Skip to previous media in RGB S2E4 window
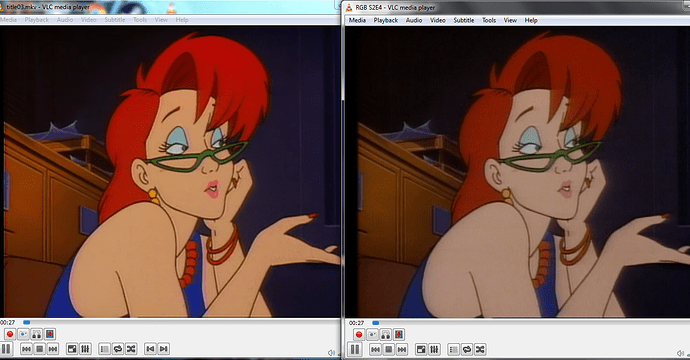 click(375, 349)
